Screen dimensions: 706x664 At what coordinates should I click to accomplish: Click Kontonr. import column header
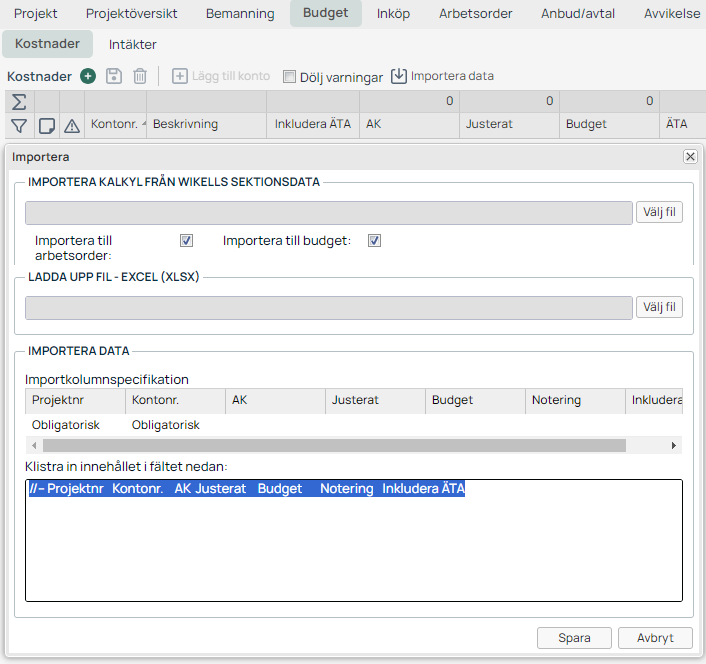(175, 400)
